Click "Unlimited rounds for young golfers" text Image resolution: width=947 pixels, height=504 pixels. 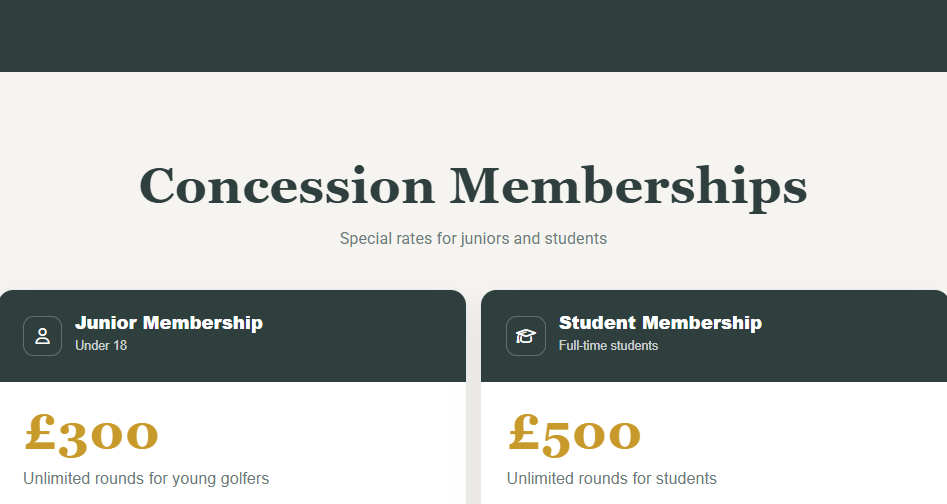point(146,478)
